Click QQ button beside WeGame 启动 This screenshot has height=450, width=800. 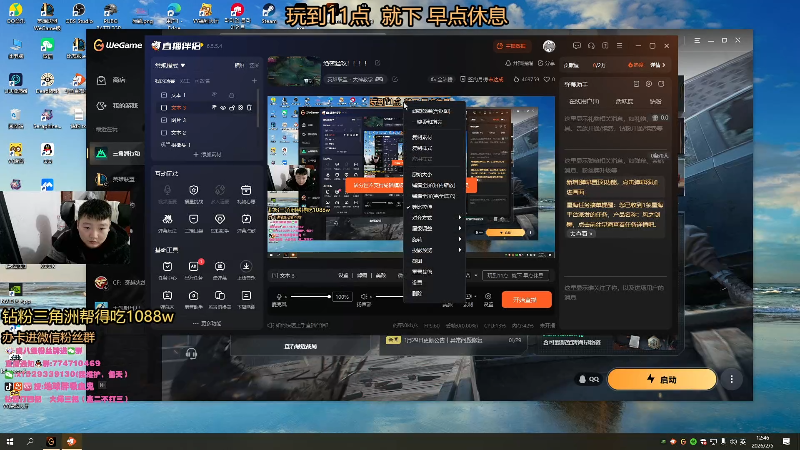coord(589,379)
